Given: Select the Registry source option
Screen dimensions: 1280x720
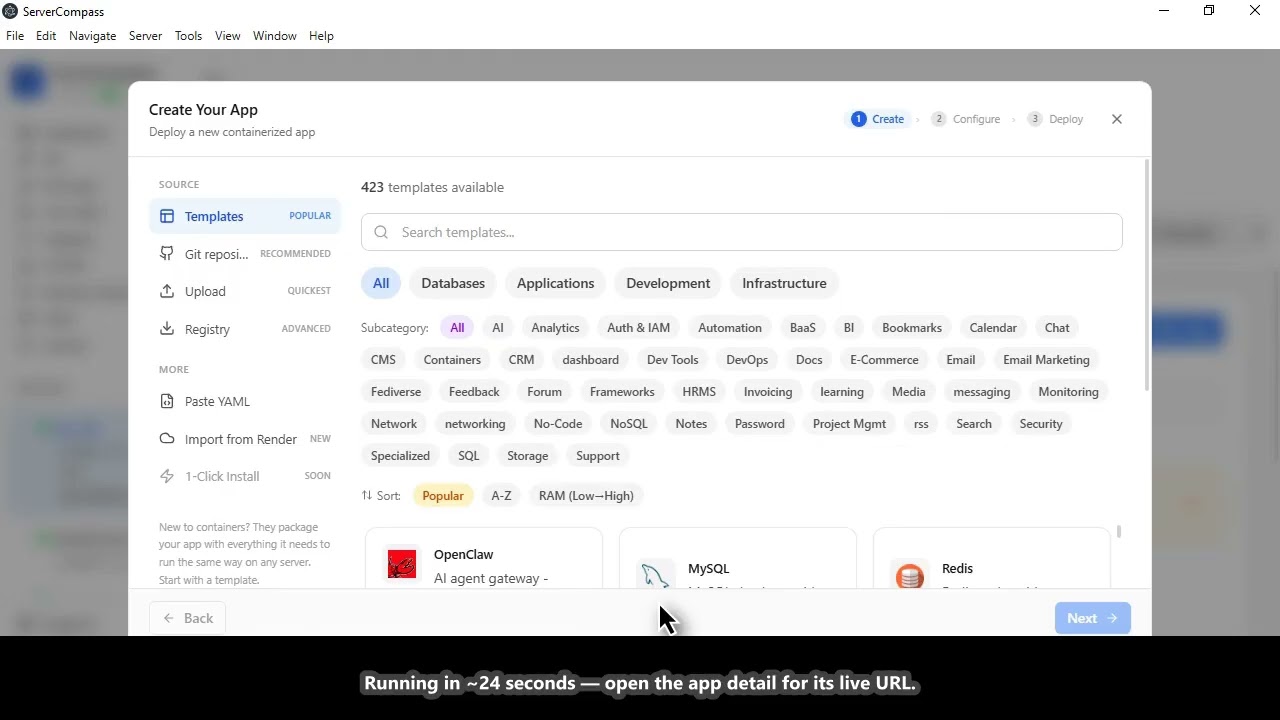Looking at the screenshot, I should pyautogui.click(x=245, y=329).
